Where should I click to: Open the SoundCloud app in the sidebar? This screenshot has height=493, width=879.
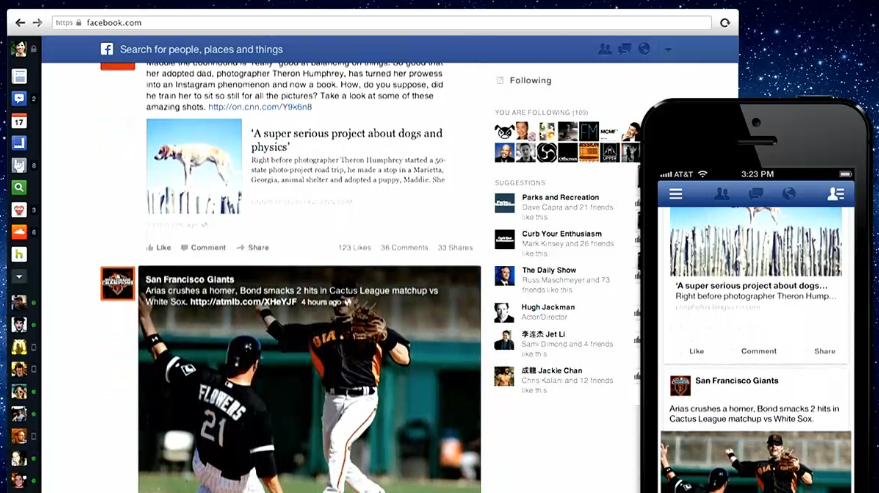tap(19, 232)
